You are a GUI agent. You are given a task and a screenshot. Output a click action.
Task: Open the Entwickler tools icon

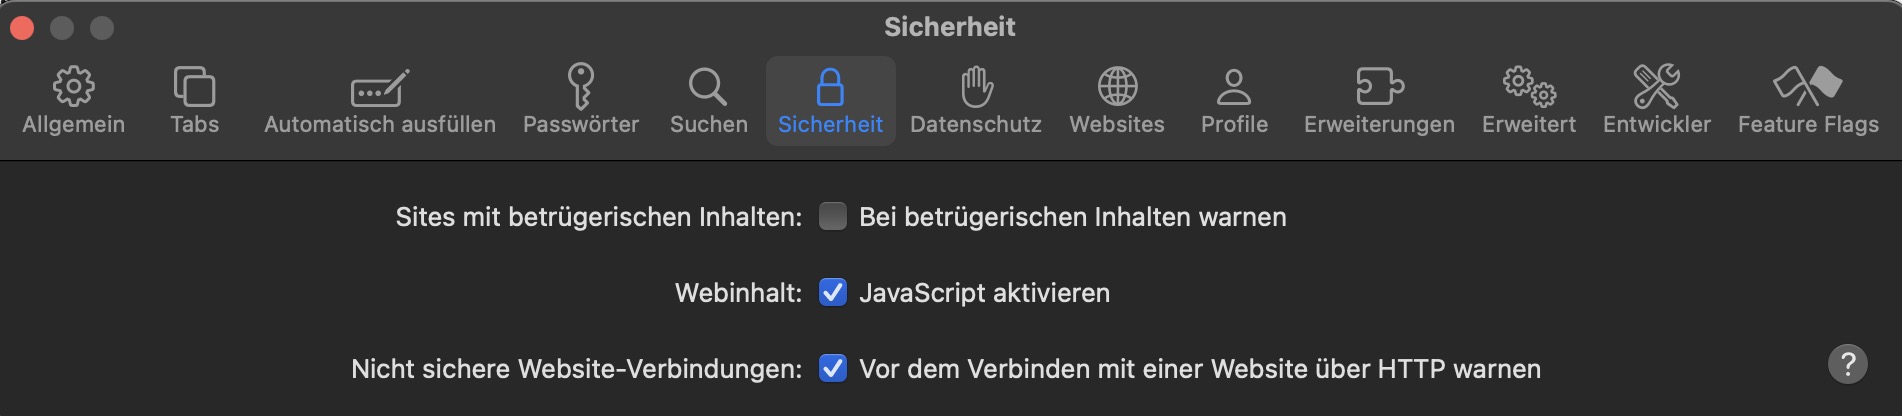click(x=1656, y=87)
